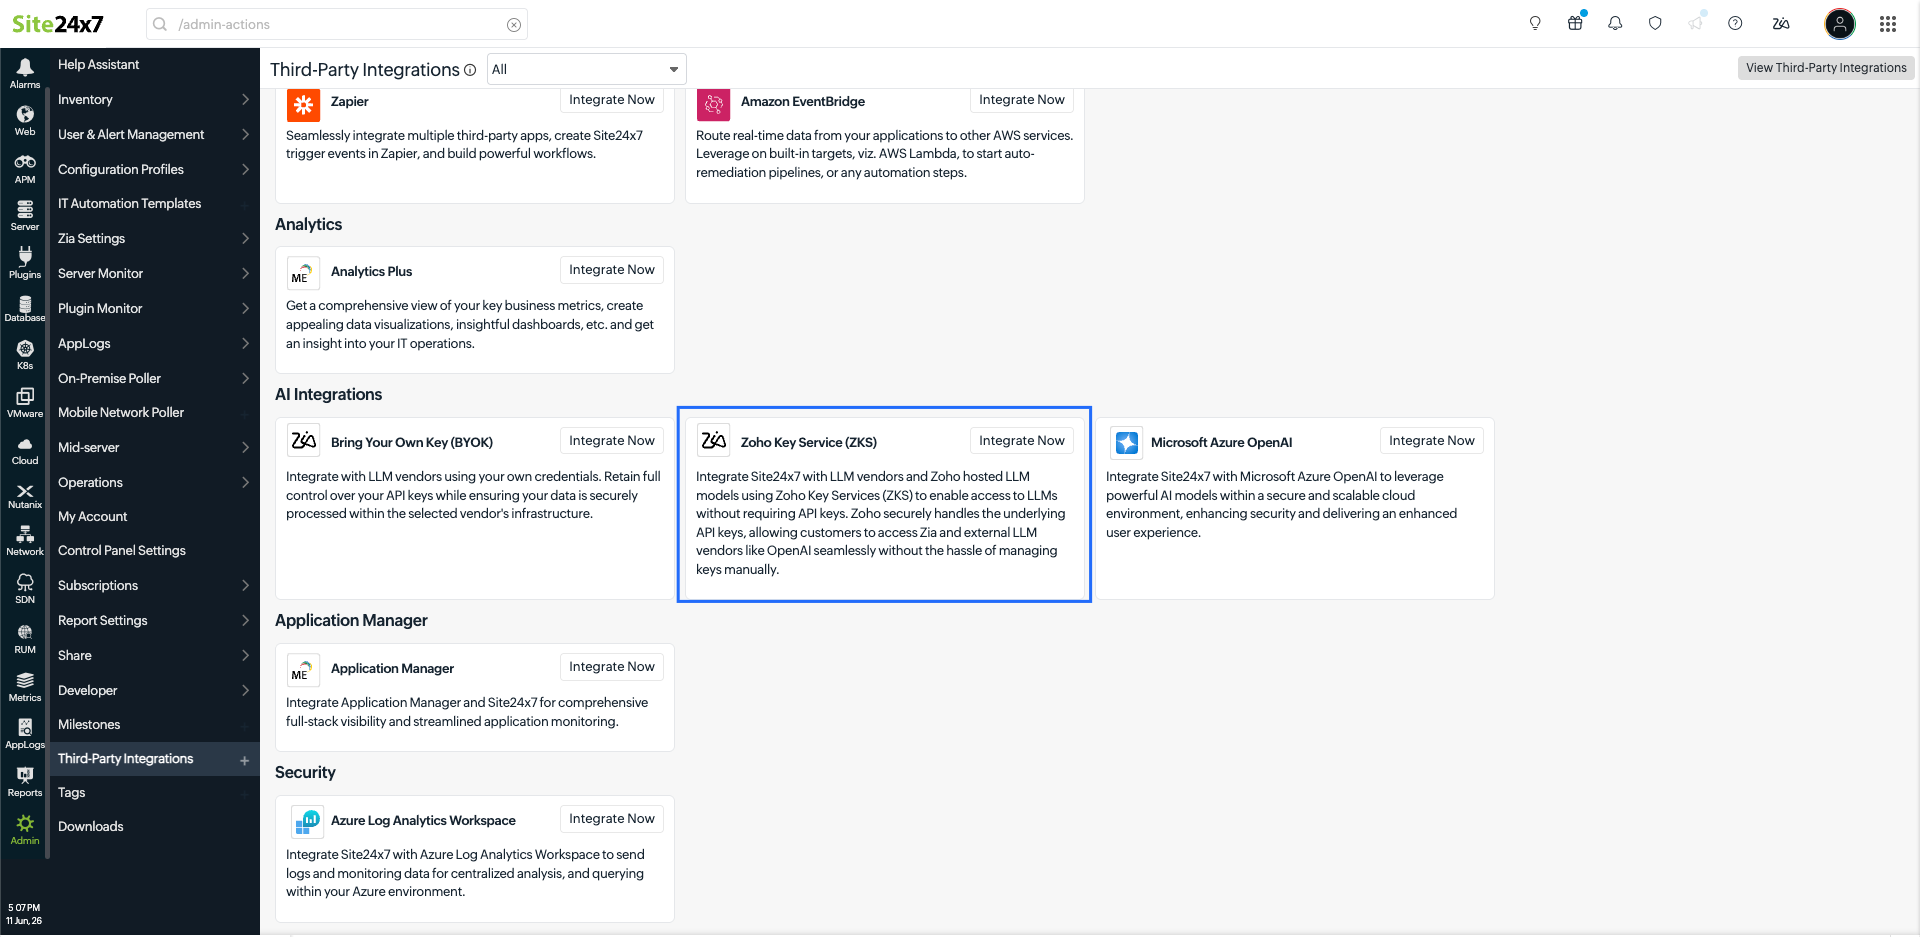Expand the Developer menu
The height and width of the screenshot is (937, 1920).
pyautogui.click(x=153, y=690)
